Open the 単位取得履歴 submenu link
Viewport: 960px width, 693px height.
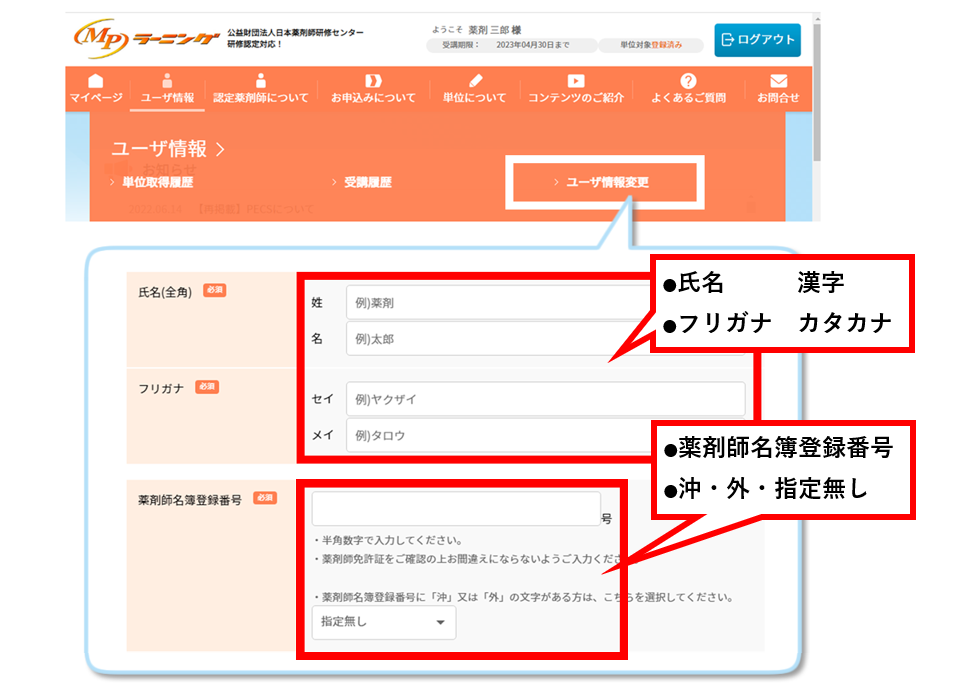(157, 183)
